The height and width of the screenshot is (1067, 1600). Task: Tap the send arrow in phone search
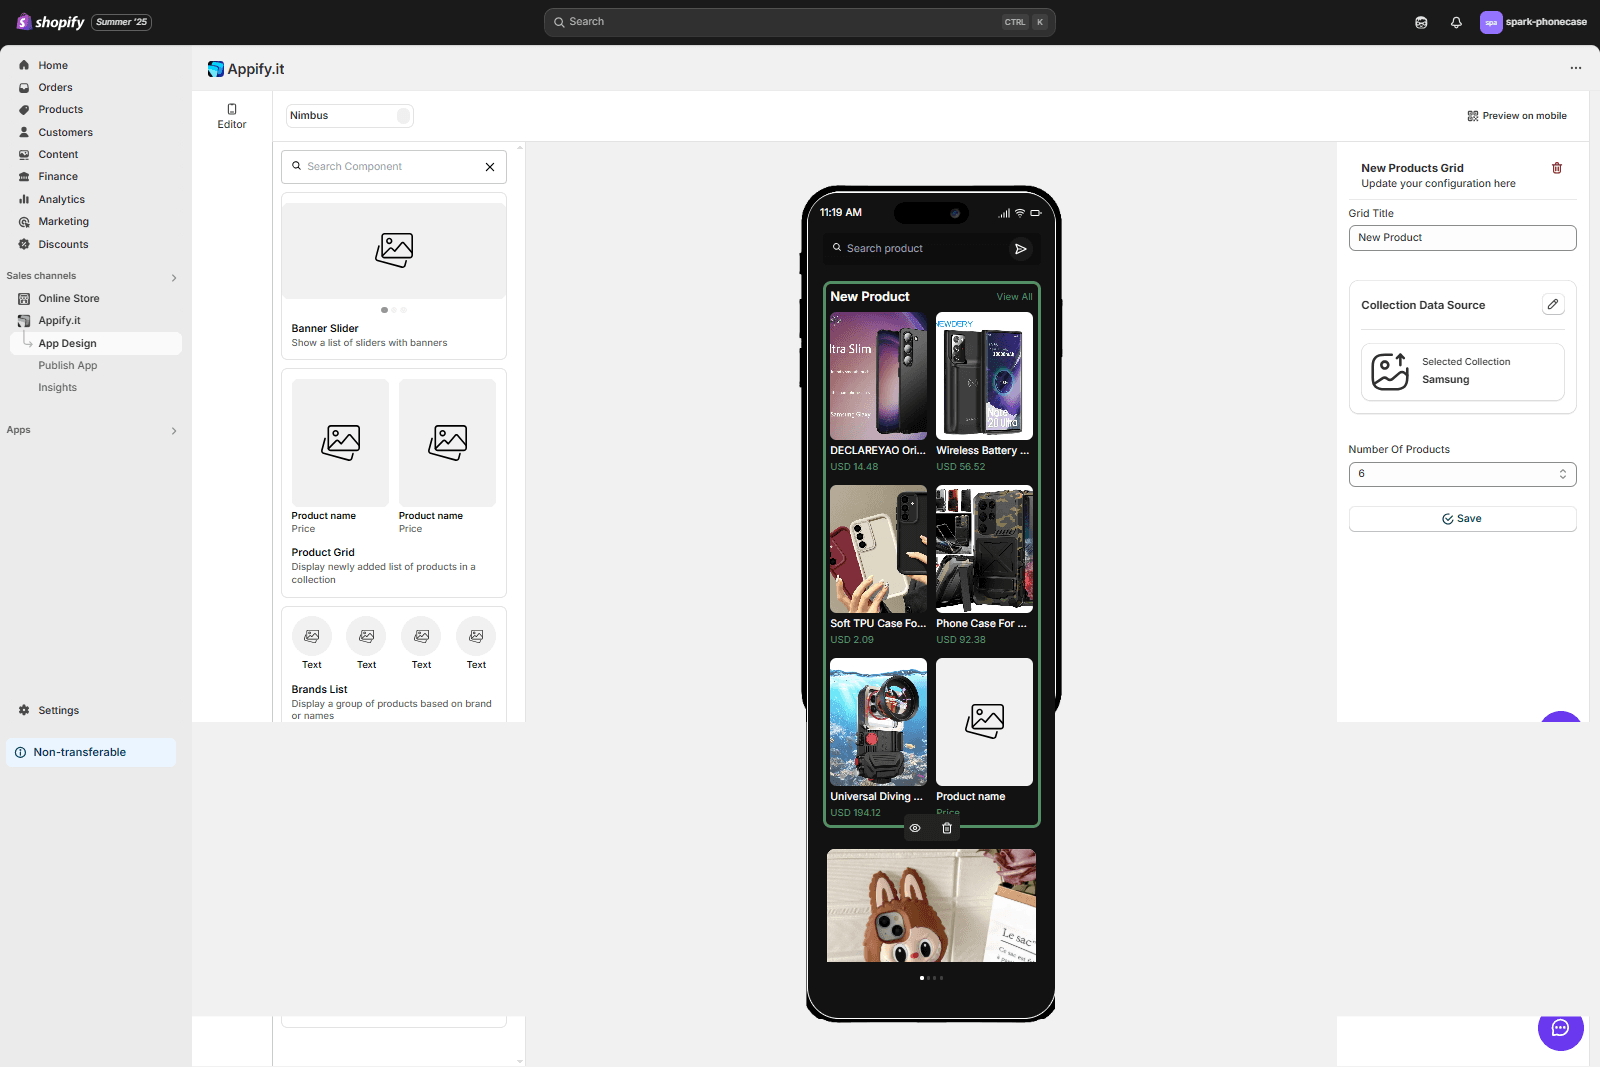click(1020, 249)
